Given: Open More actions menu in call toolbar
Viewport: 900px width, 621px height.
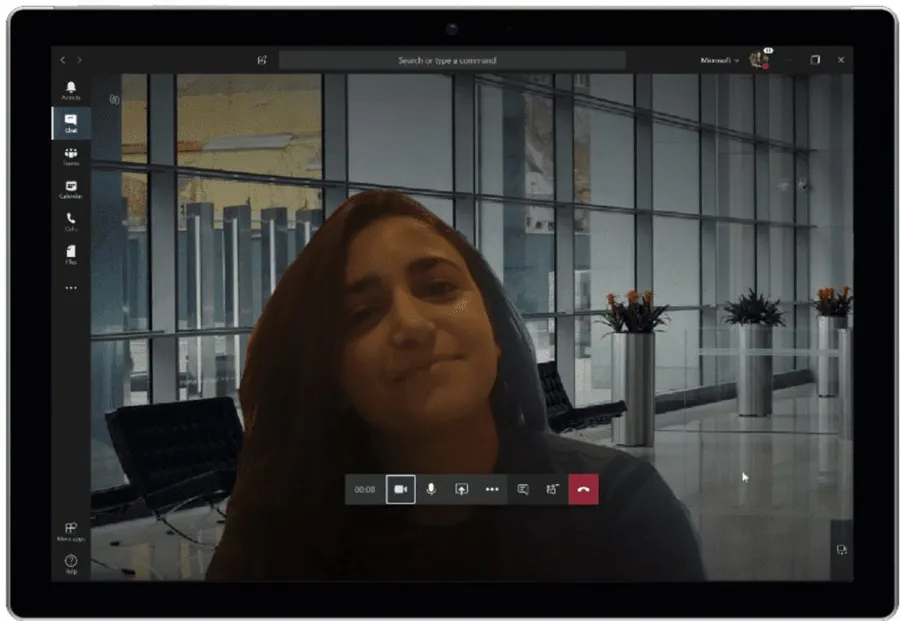Looking at the screenshot, I should click(491, 489).
